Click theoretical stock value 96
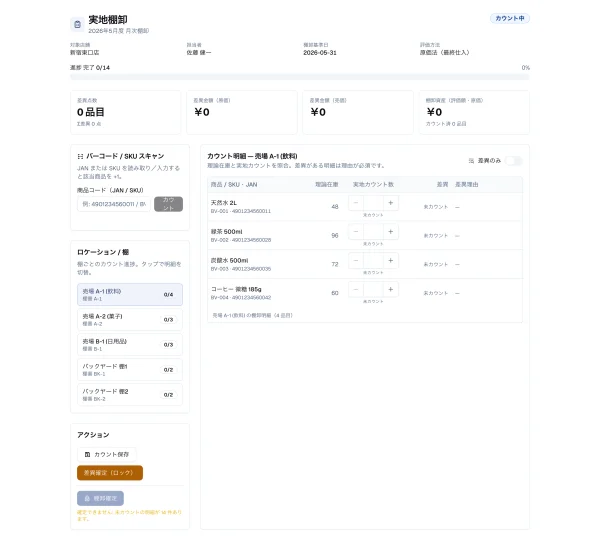Screen dimensions: 600x543 tap(335, 236)
